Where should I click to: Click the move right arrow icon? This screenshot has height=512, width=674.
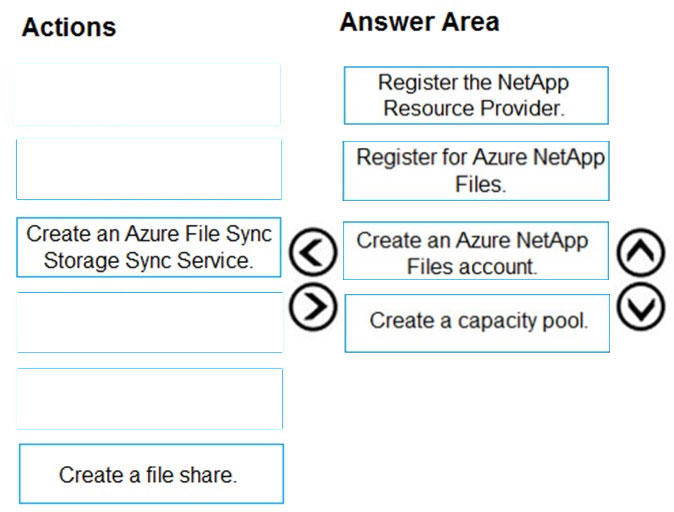point(313,307)
